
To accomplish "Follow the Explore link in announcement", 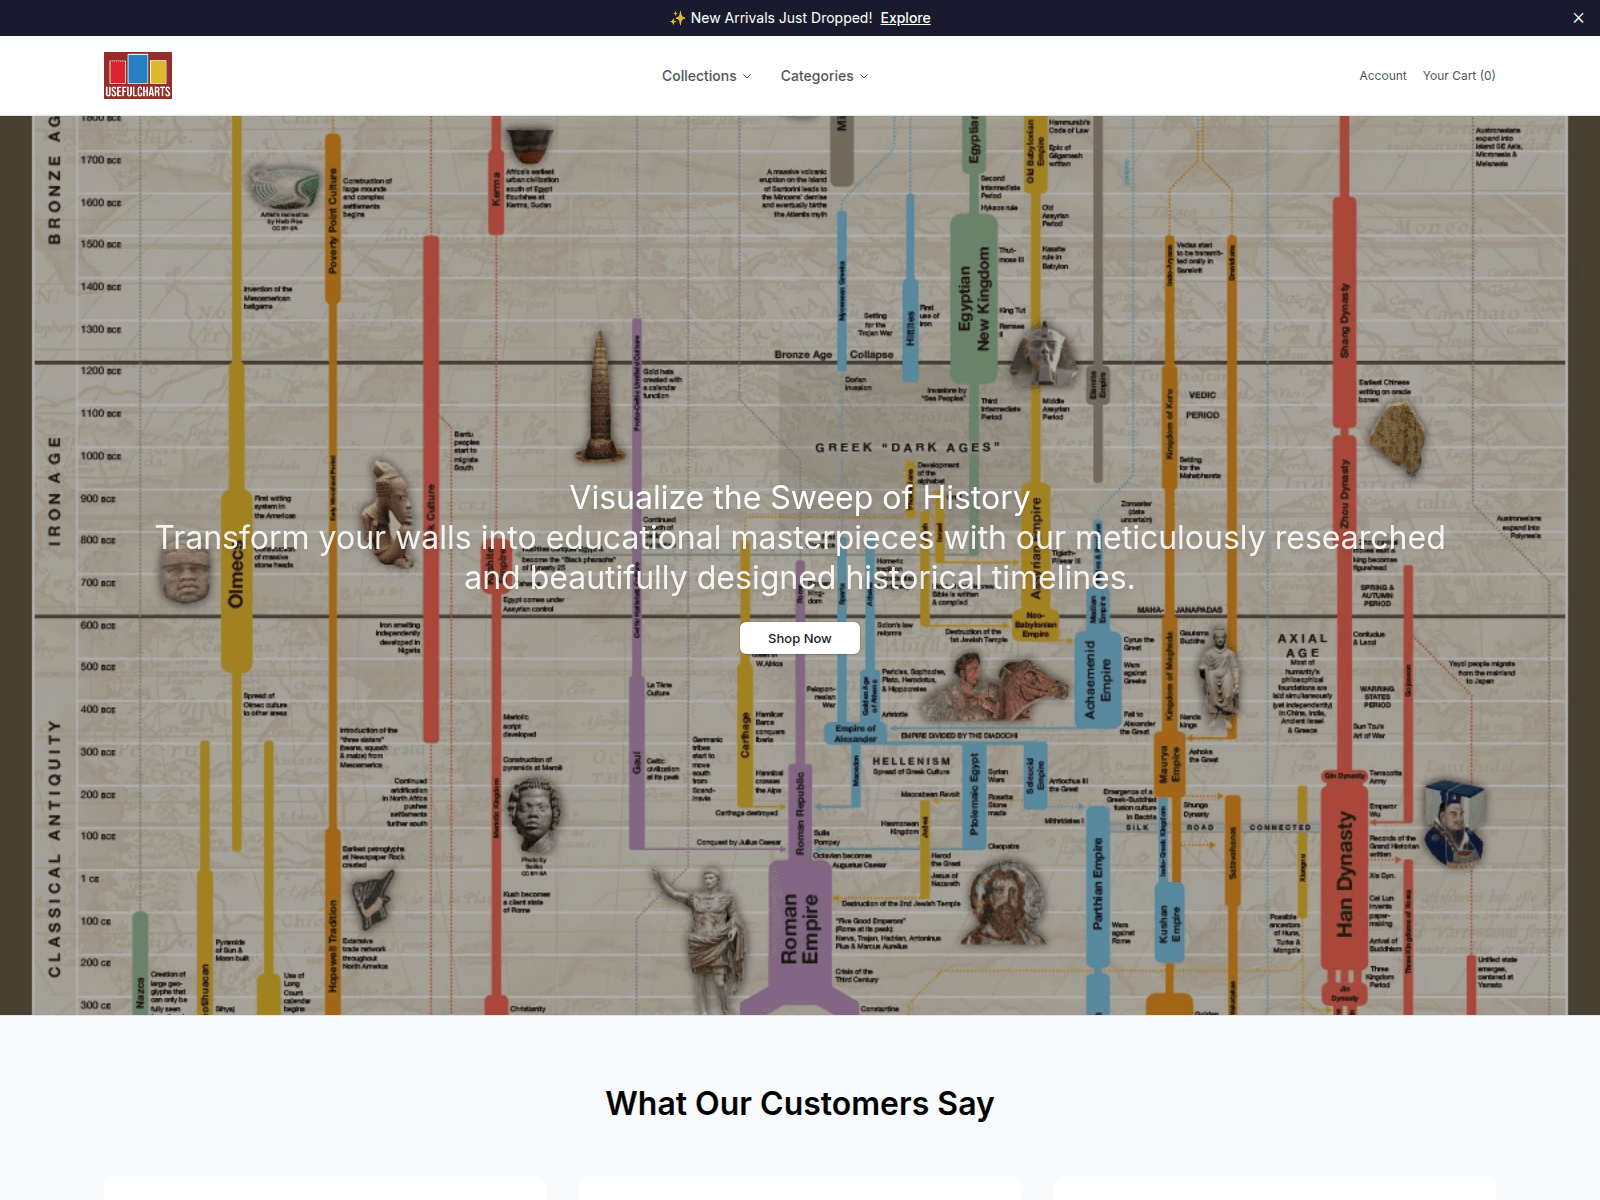I will click(905, 18).
